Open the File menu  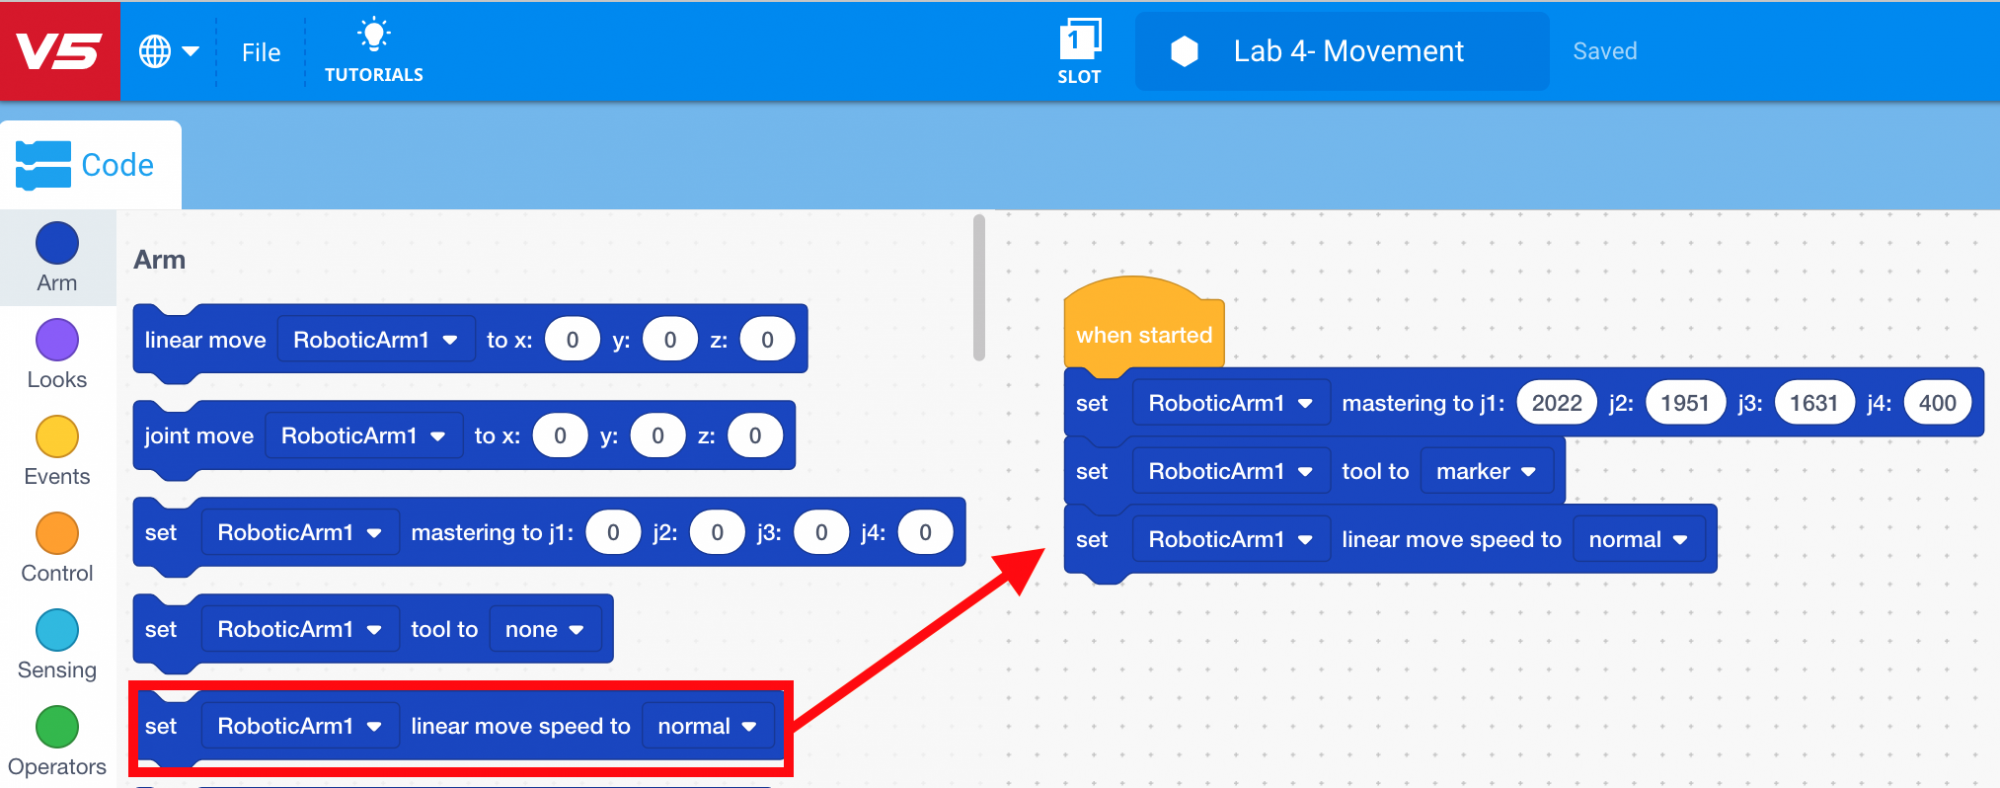(x=261, y=52)
